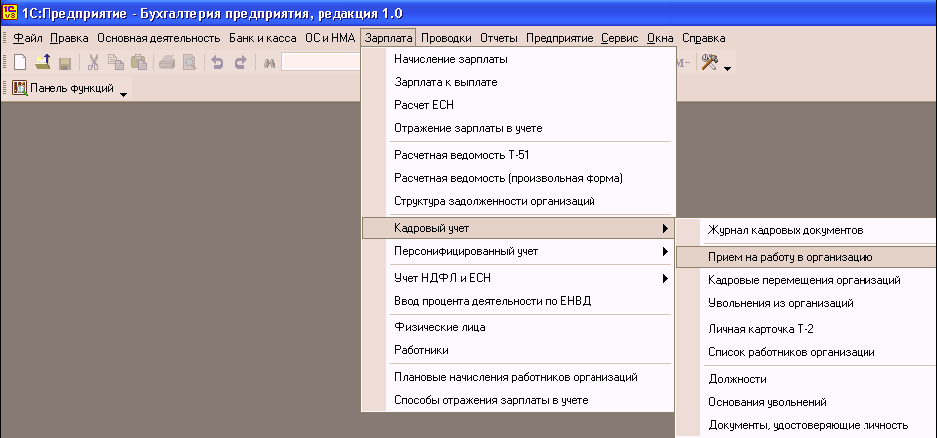
Task: Expand the dropdown arrow beside Панель функций
Action: 124,92
